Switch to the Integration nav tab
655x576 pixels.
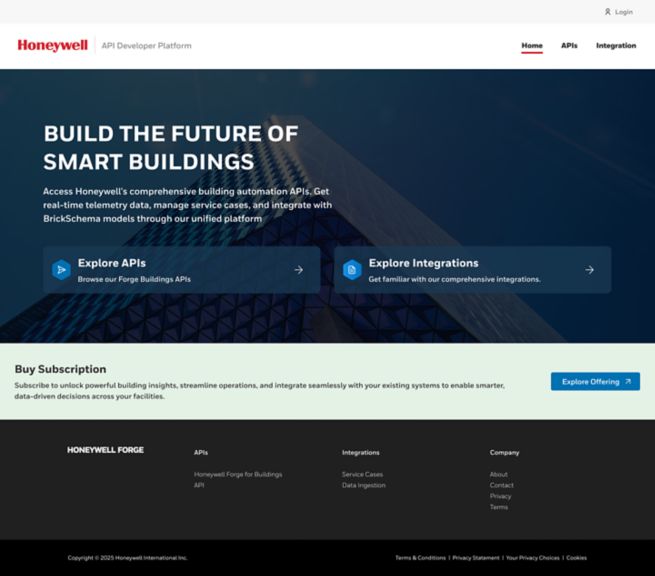click(616, 46)
